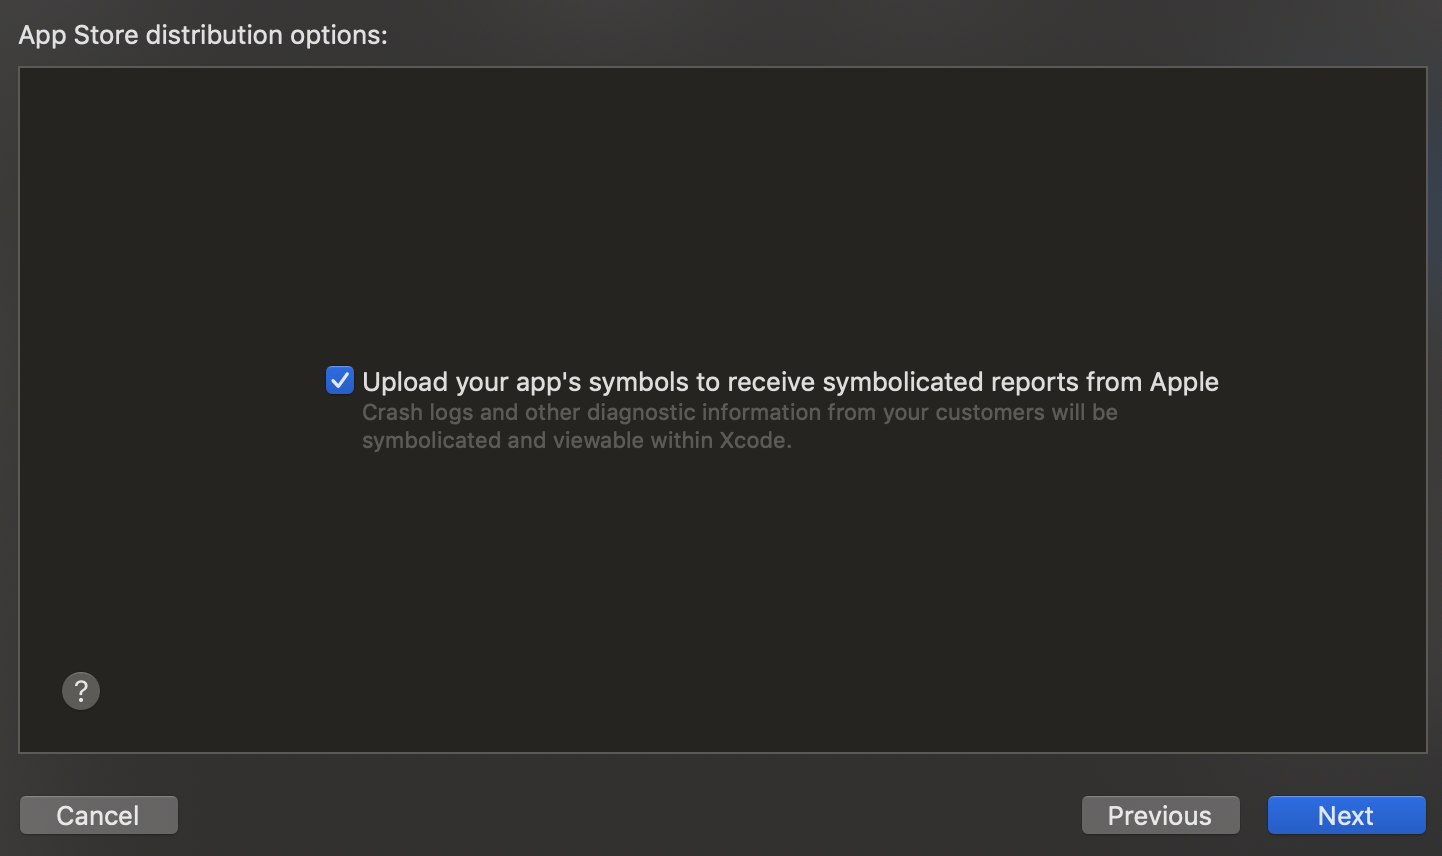1442x856 pixels.
Task: Click the upload symbols option label text
Action: (x=790, y=381)
